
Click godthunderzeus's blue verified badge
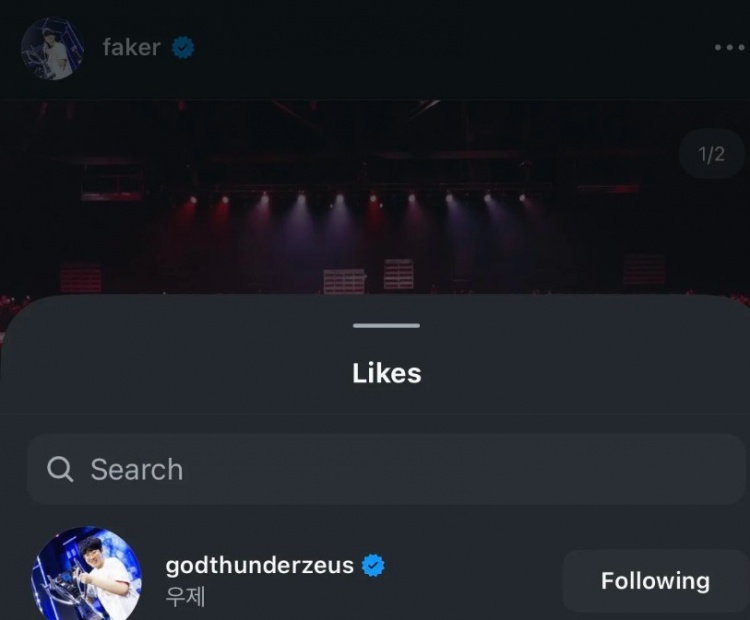[373, 565]
